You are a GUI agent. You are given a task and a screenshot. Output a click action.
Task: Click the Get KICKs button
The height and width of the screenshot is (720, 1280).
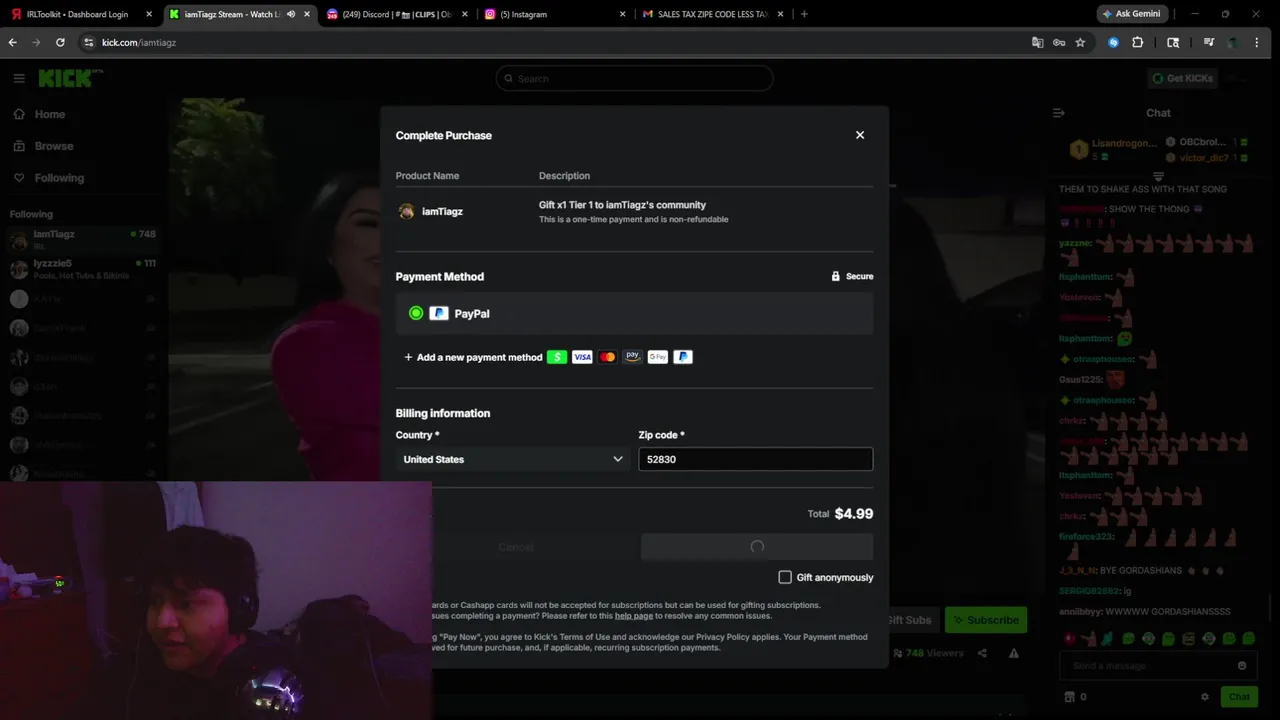(x=1182, y=78)
